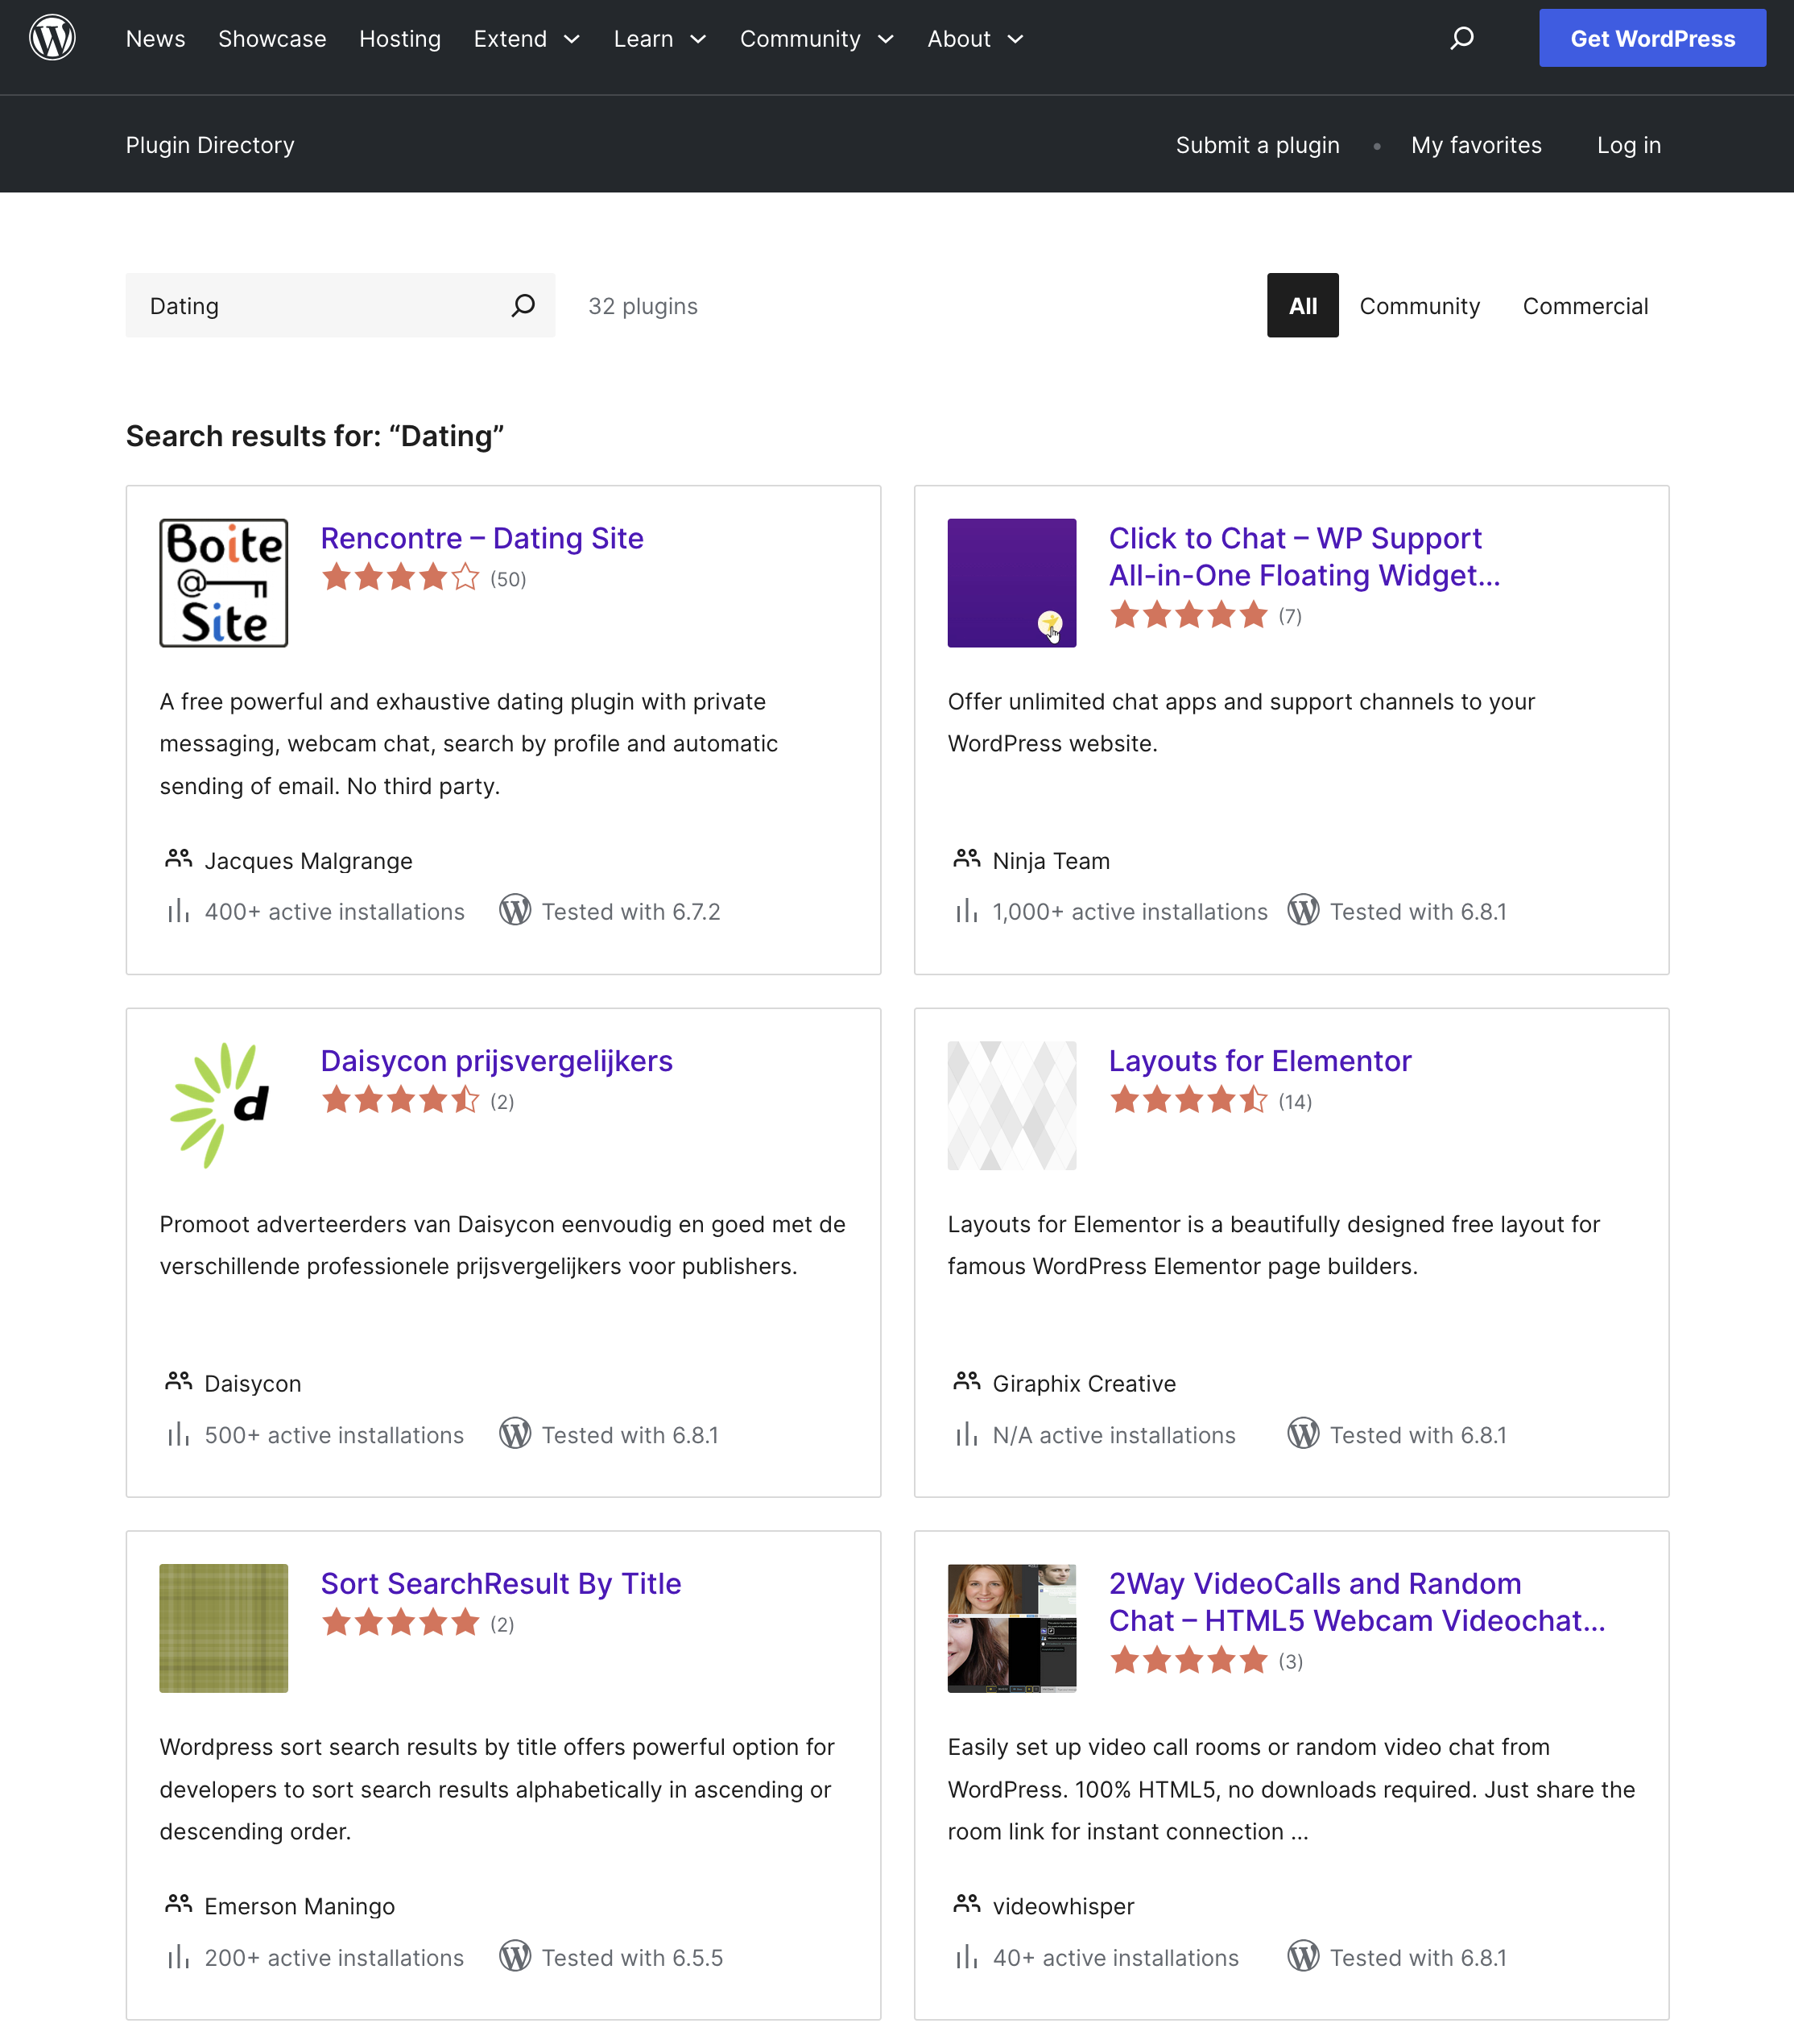
Task: Click installations bar icon for 500+ installs
Action: click(x=178, y=1434)
